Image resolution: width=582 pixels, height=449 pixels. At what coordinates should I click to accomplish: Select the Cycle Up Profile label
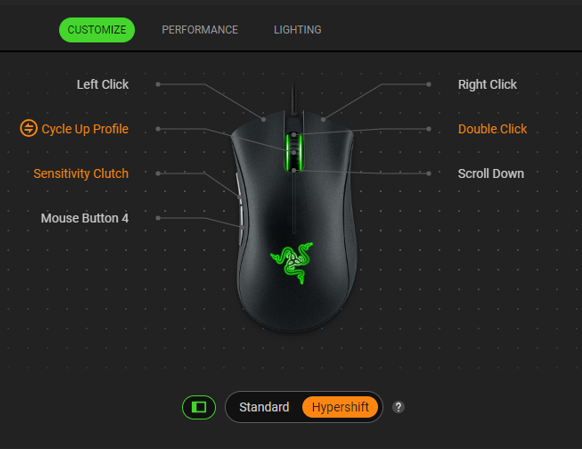point(85,129)
